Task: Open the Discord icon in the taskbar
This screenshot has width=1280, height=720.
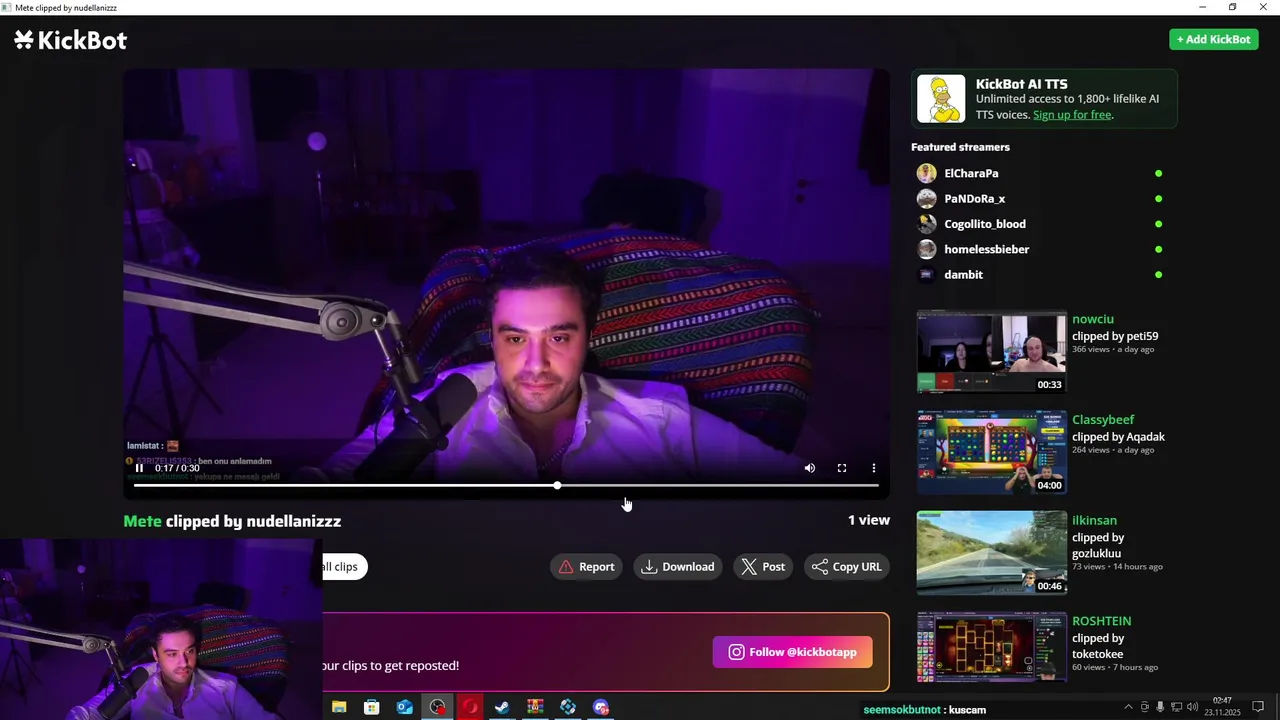Action: click(x=601, y=707)
